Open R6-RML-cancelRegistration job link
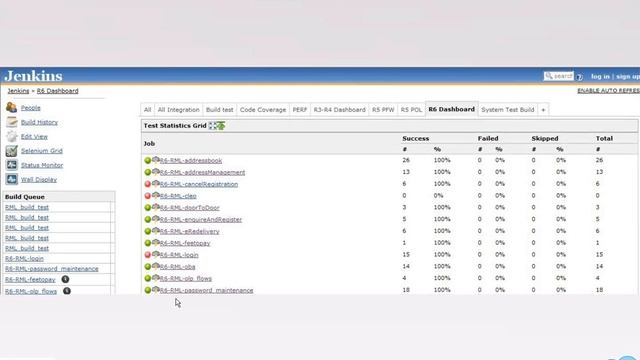 [199, 184]
